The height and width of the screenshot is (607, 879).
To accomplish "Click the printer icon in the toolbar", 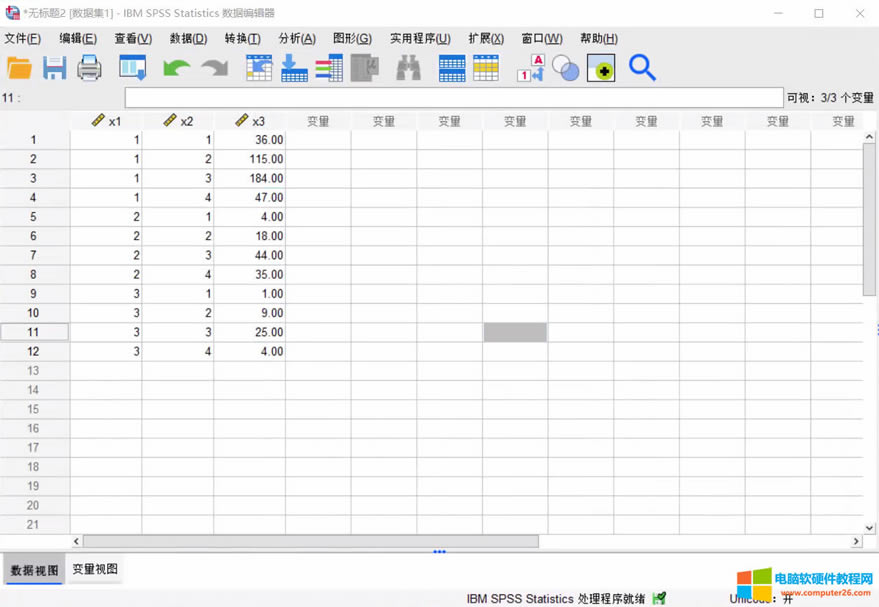I will tap(89, 68).
